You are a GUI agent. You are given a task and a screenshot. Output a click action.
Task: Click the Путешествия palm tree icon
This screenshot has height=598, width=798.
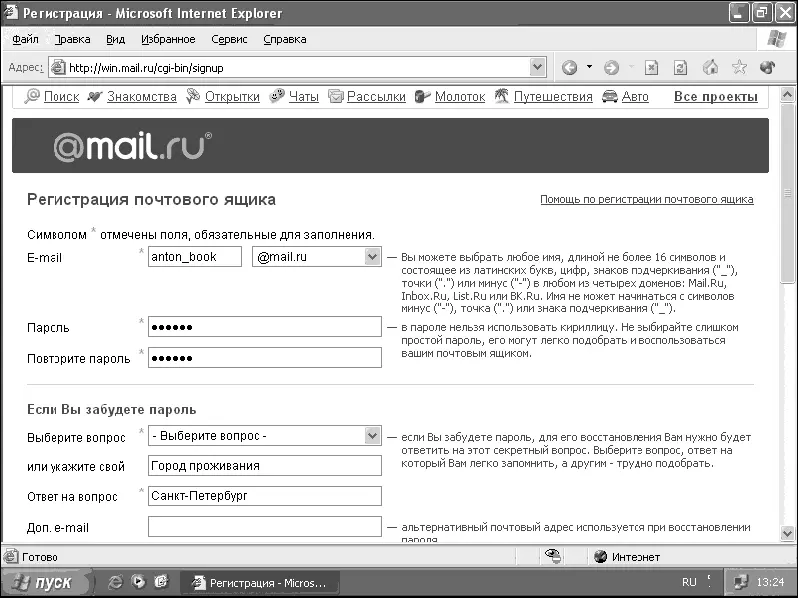(x=501, y=96)
